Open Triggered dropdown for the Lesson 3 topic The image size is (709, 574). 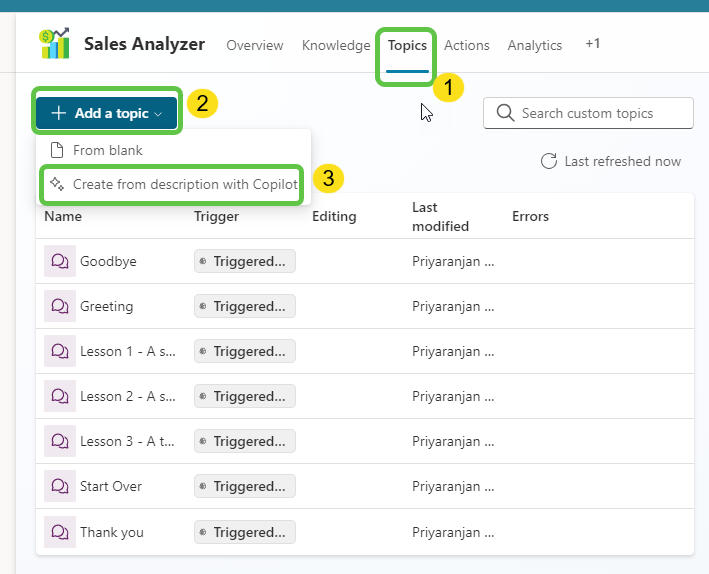(245, 441)
